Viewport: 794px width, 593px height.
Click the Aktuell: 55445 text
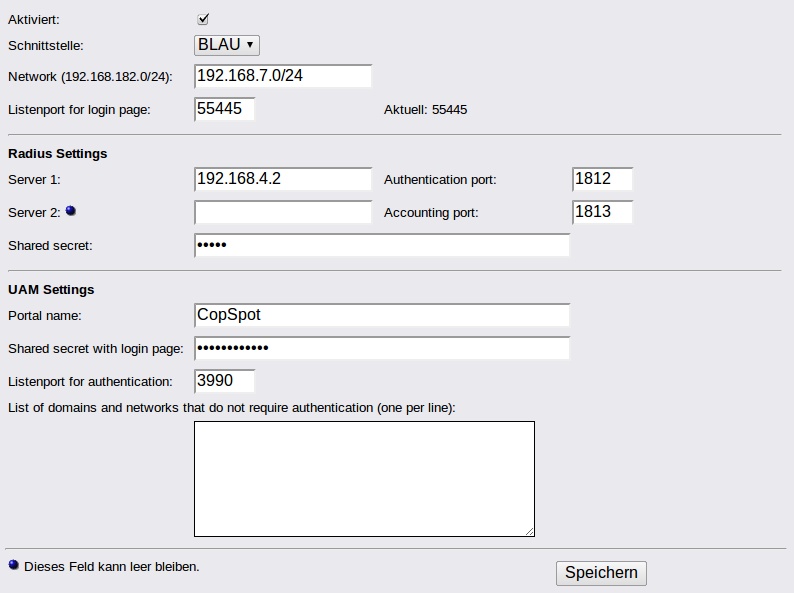click(x=425, y=110)
